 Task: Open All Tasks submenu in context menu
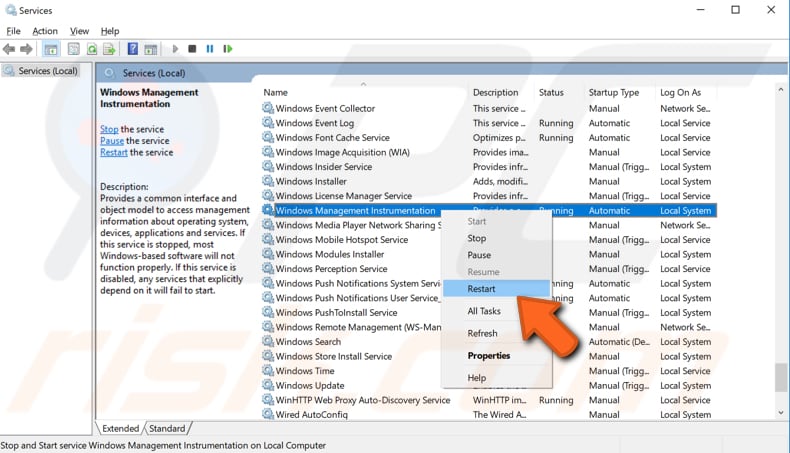[496, 311]
